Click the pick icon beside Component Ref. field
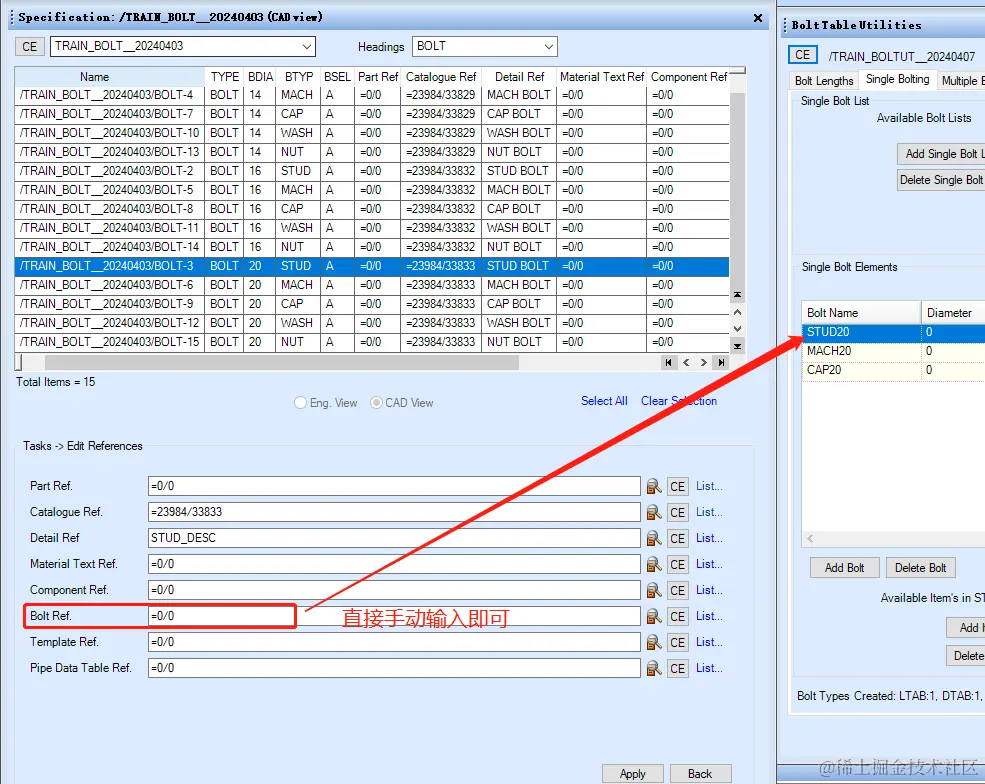The image size is (985, 784). [654, 591]
